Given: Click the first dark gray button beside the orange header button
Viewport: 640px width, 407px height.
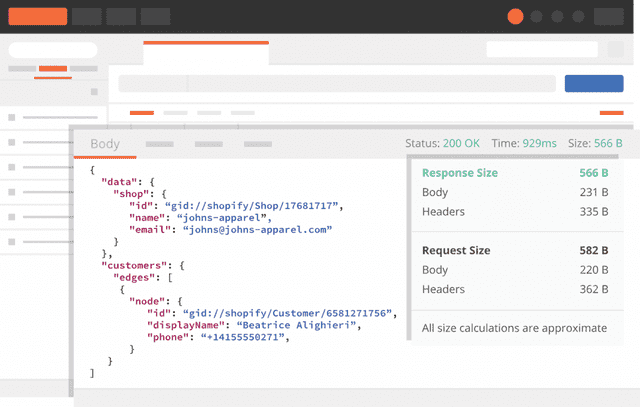Looking at the screenshot, I should [87, 16].
